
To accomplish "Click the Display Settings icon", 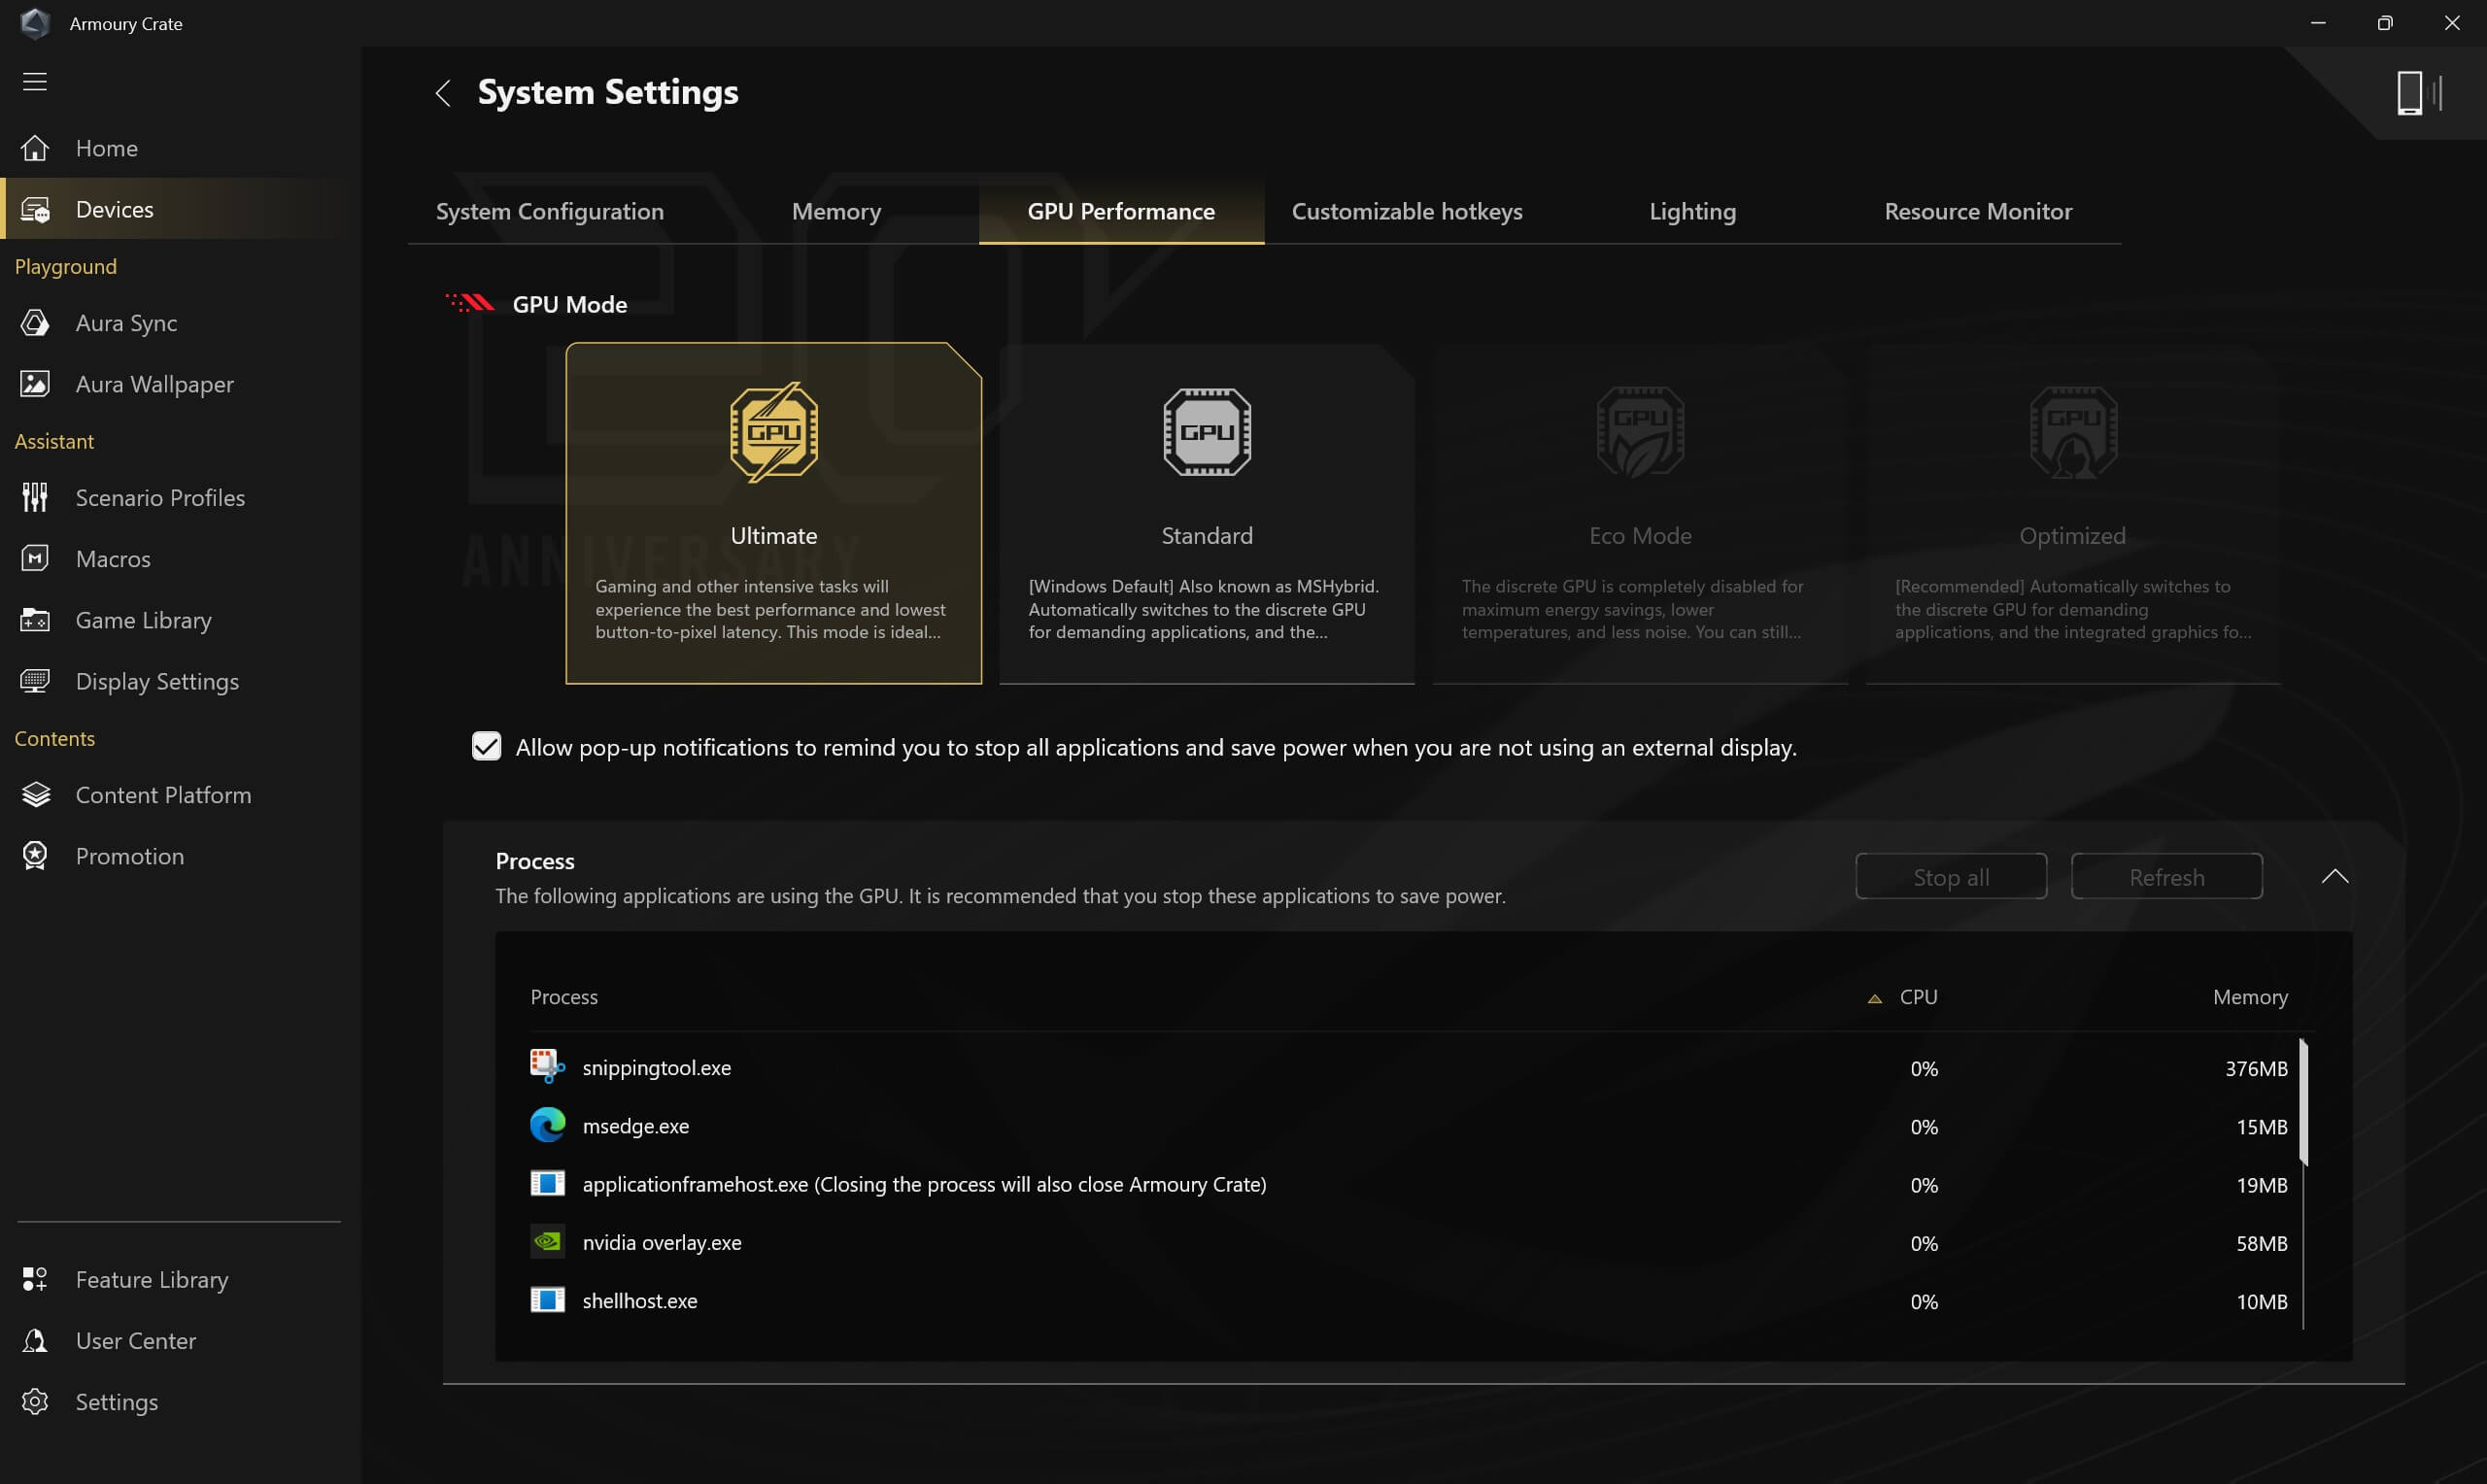I will point(35,681).
